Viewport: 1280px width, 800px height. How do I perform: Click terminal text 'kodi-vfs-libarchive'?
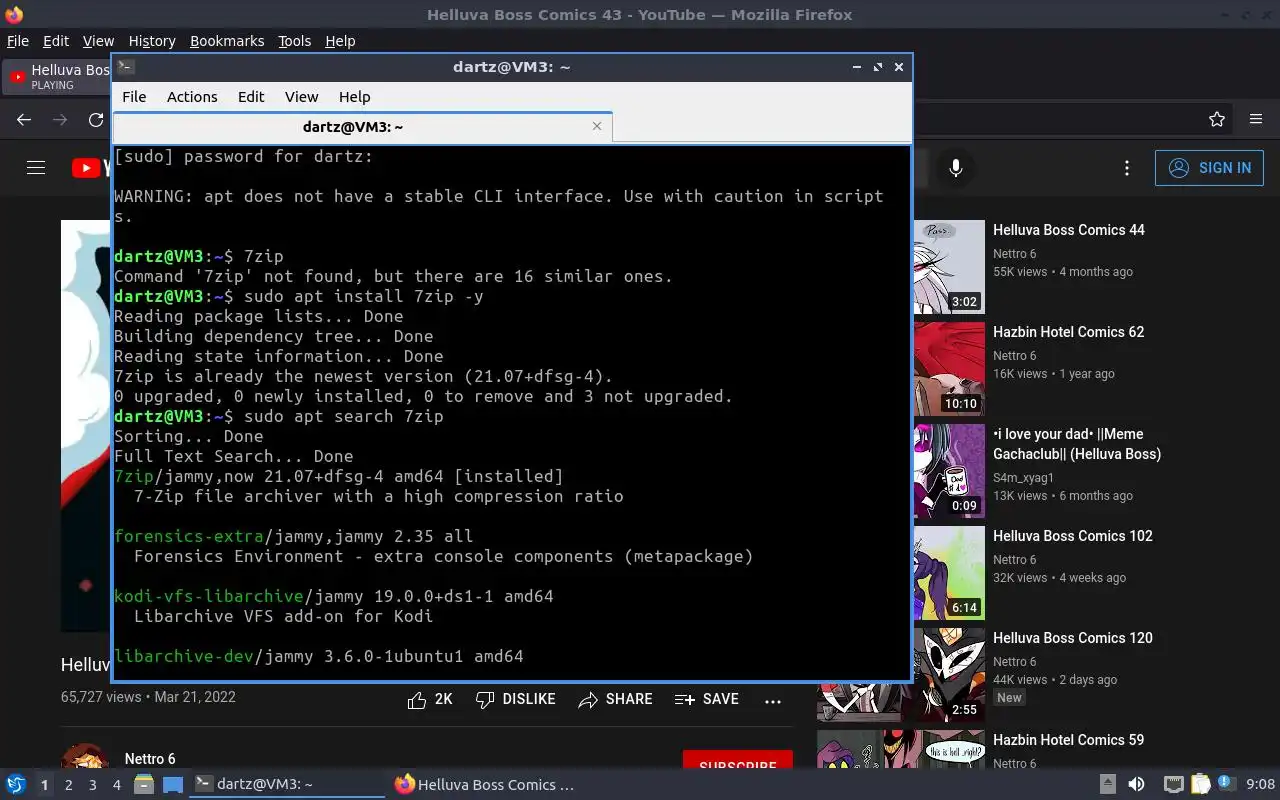pyautogui.click(x=208, y=596)
